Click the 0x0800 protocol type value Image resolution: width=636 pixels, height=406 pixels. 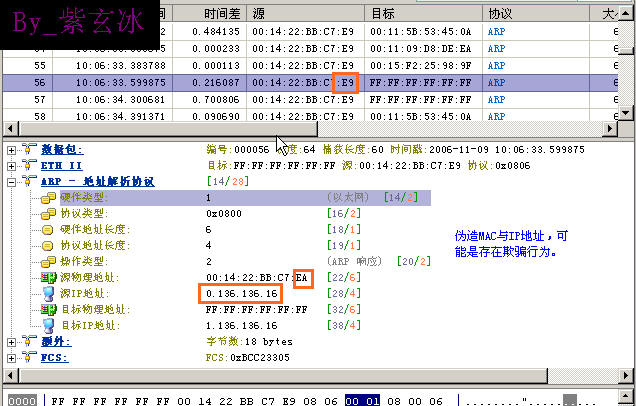pyautogui.click(x=224, y=214)
